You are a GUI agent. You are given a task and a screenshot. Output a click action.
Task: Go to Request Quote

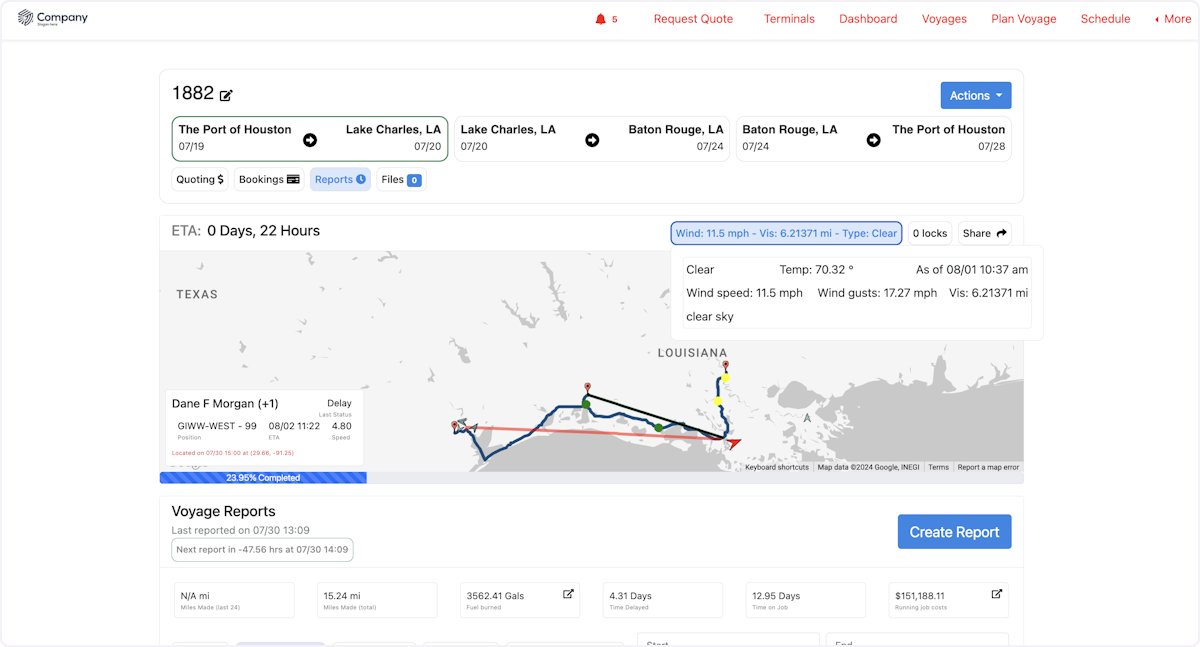(x=693, y=19)
